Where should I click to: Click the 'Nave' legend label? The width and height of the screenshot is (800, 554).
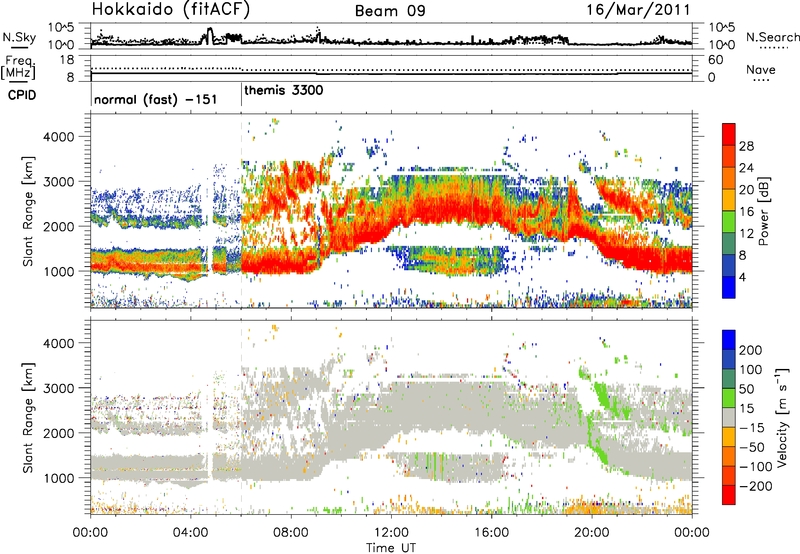tap(761, 70)
